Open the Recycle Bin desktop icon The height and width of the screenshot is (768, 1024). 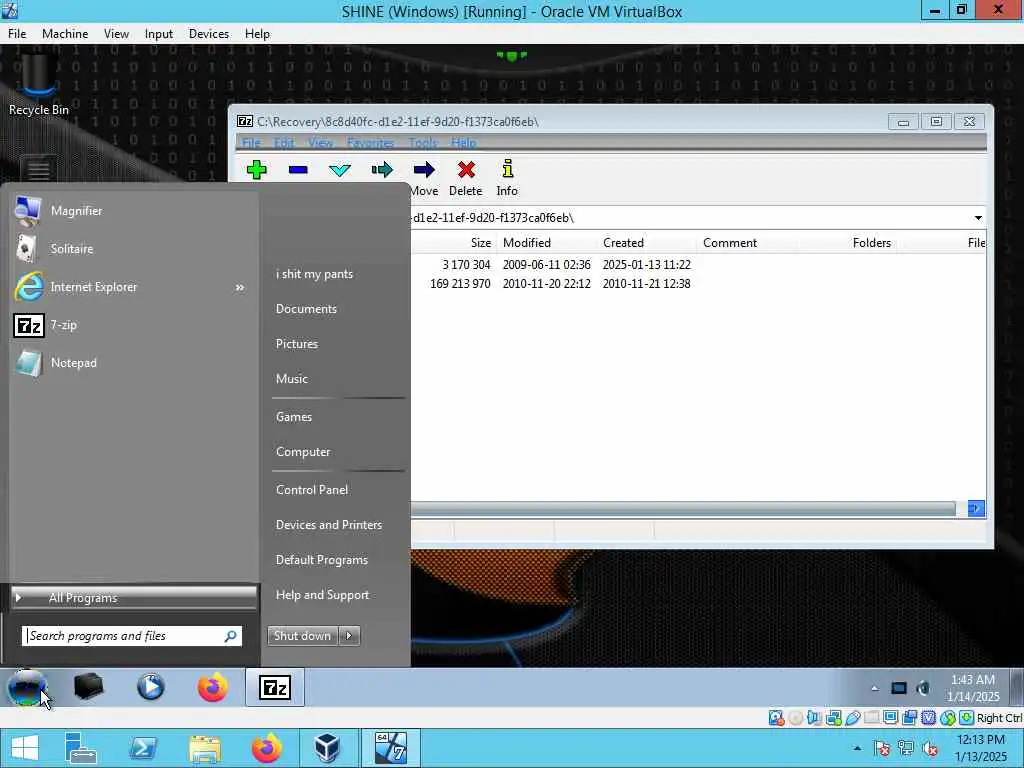click(x=39, y=86)
